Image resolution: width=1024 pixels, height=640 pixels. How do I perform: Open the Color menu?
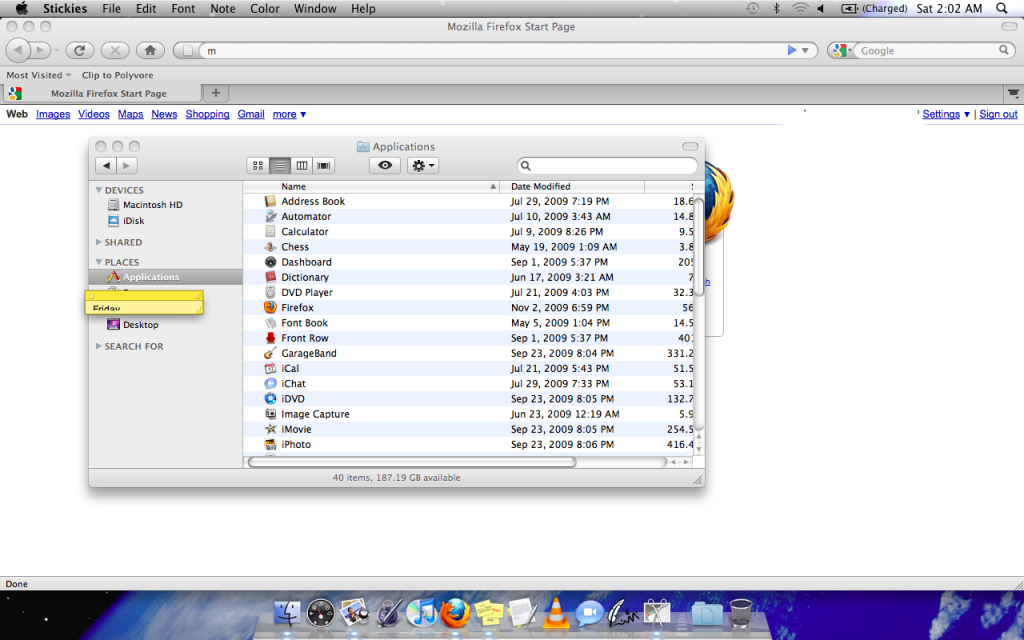click(x=264, y=8)
